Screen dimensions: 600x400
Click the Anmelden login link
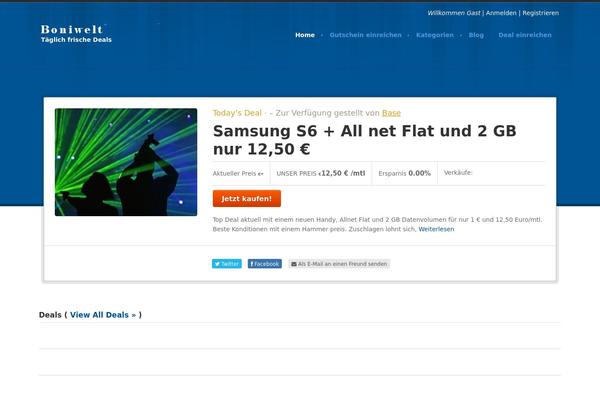501,13
